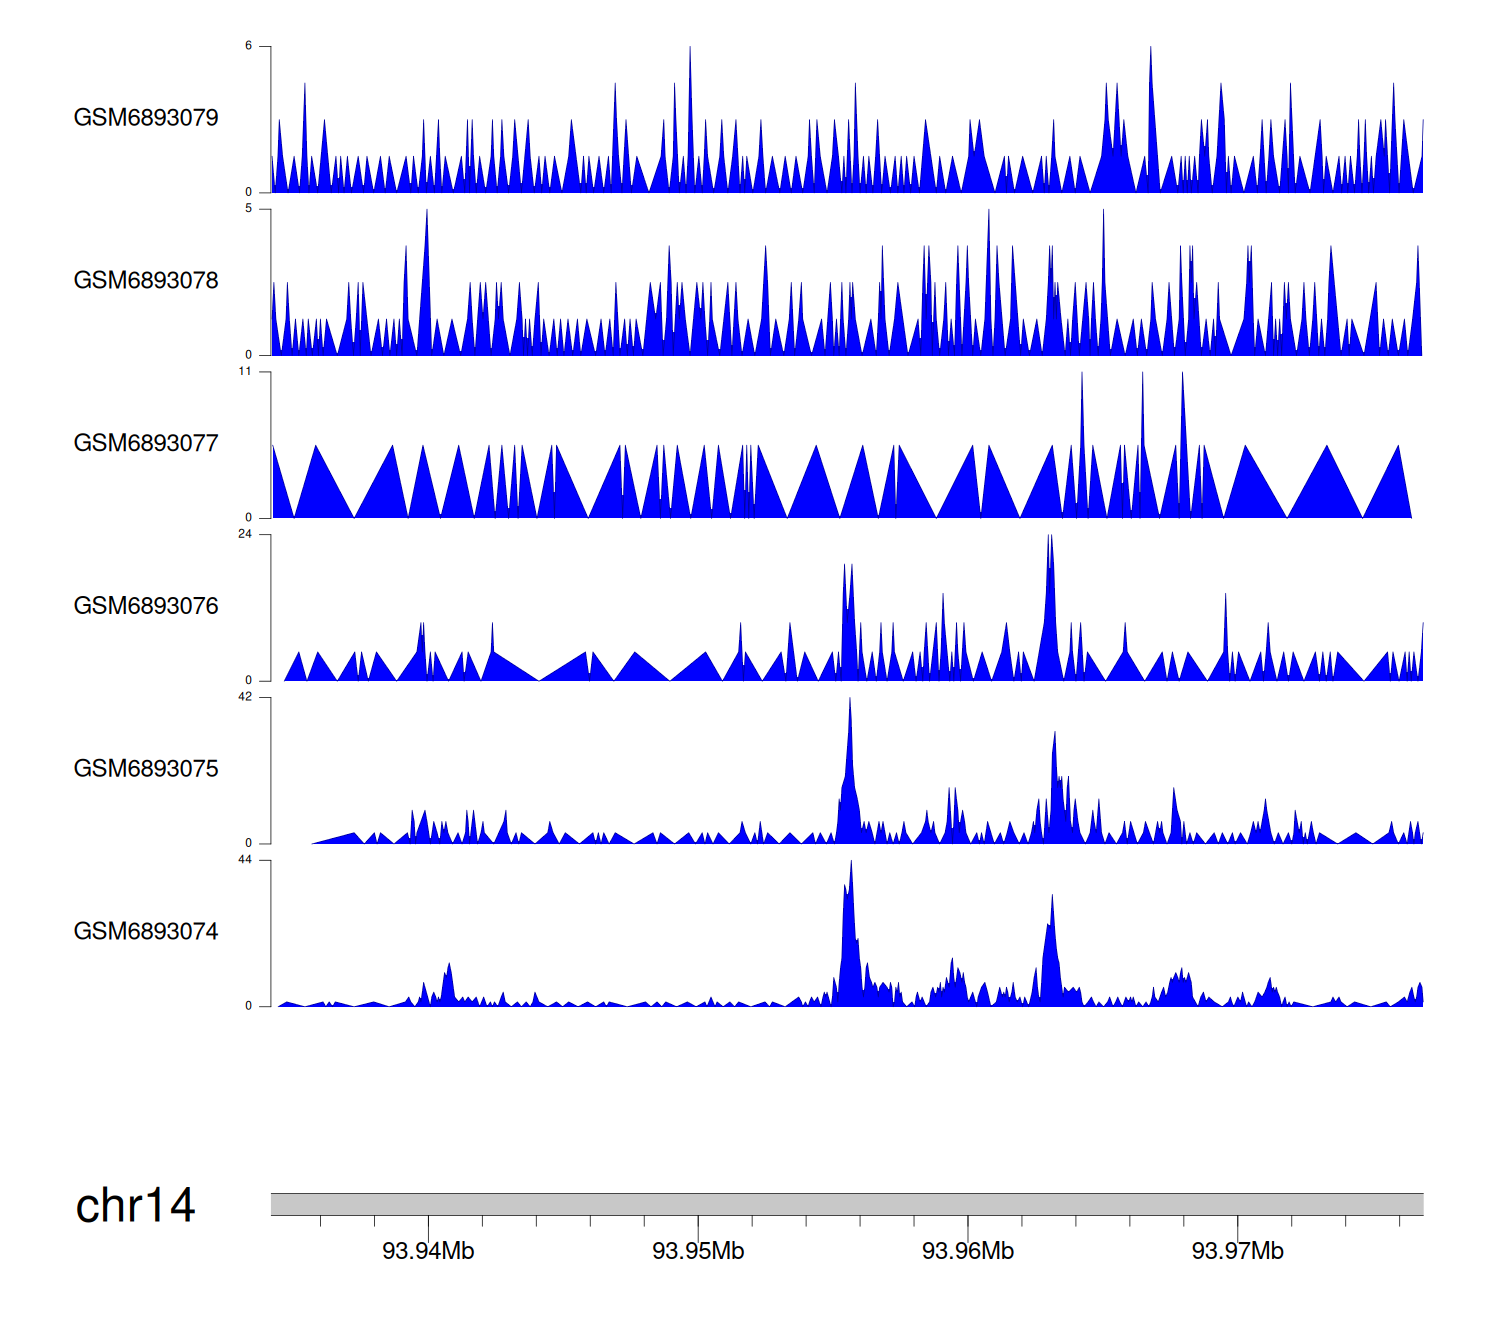The height and width of the screenshot is (1320, 1500).
Task: Click the GSM6893077 track name
Action: [x=146, y=444]
